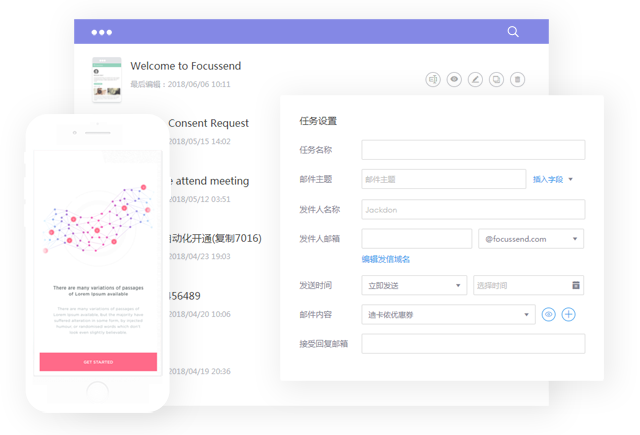Click the 发件人名称 field showing Jackdon
This screenshot has height=435, width=640.
473,209
